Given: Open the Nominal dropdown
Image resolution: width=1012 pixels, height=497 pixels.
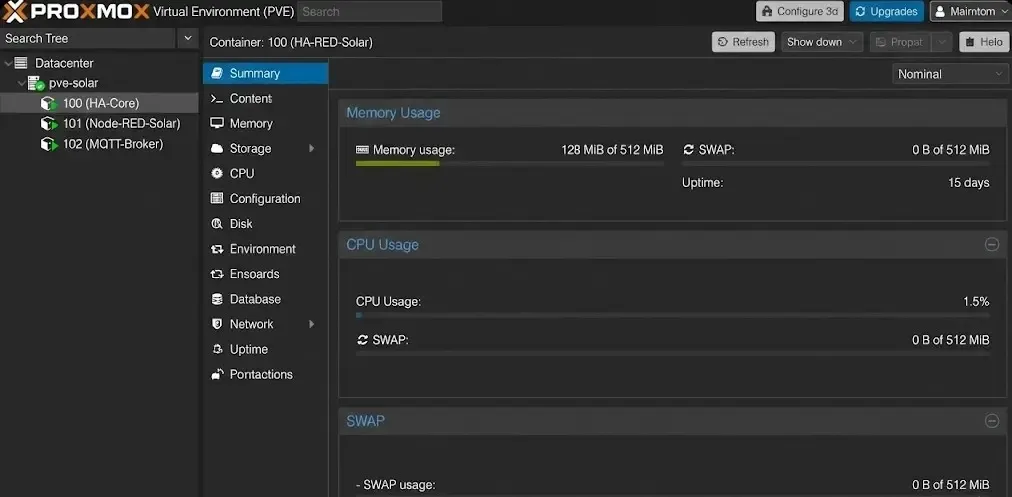Looking at the screenshot, I should tap(949, 74).
